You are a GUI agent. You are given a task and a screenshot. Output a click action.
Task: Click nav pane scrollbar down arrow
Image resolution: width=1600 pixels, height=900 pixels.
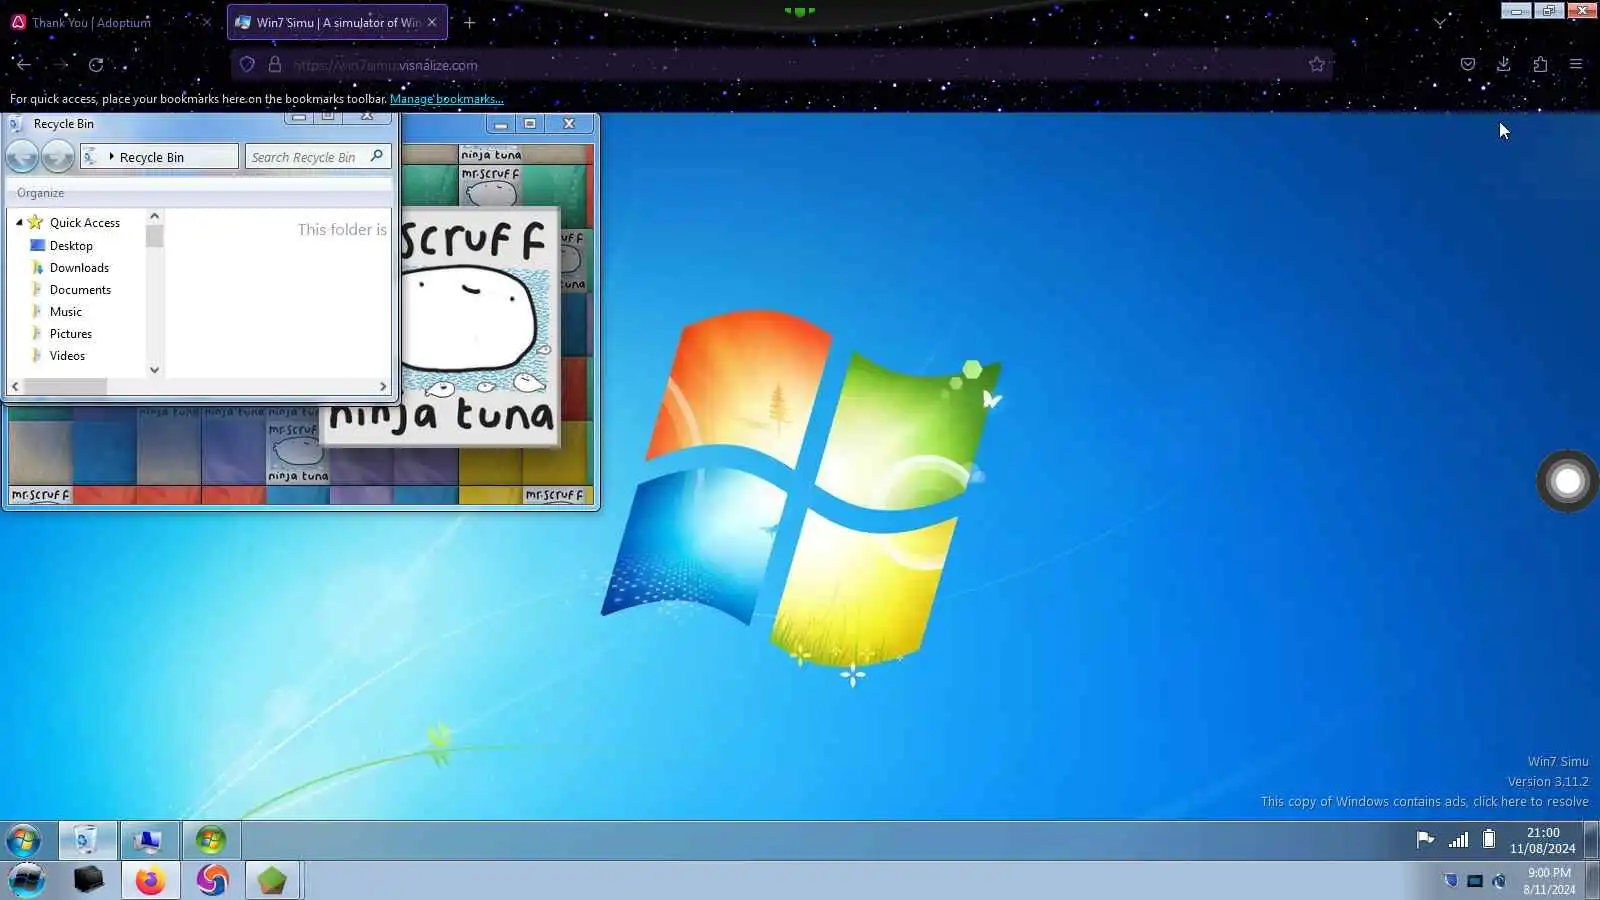154,370
